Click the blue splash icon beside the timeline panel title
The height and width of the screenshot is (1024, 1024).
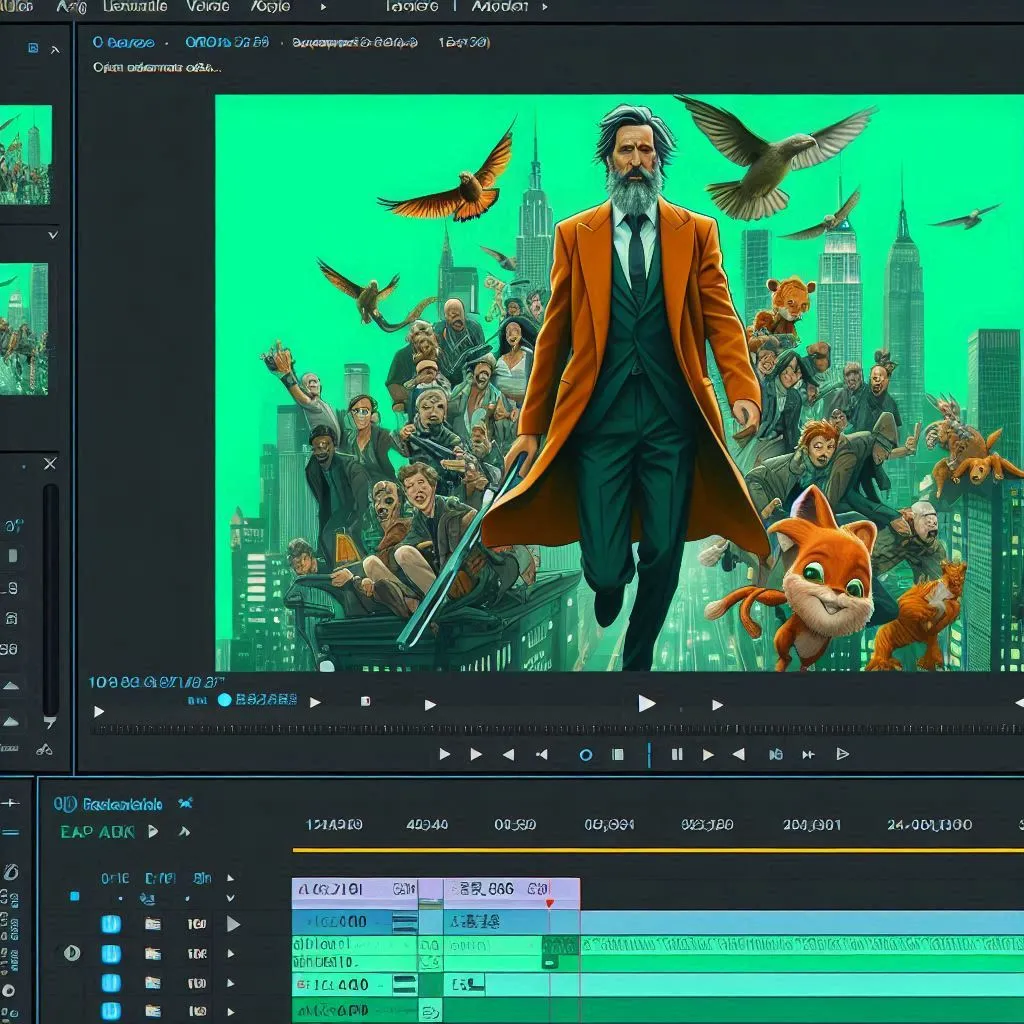[185, 803]
